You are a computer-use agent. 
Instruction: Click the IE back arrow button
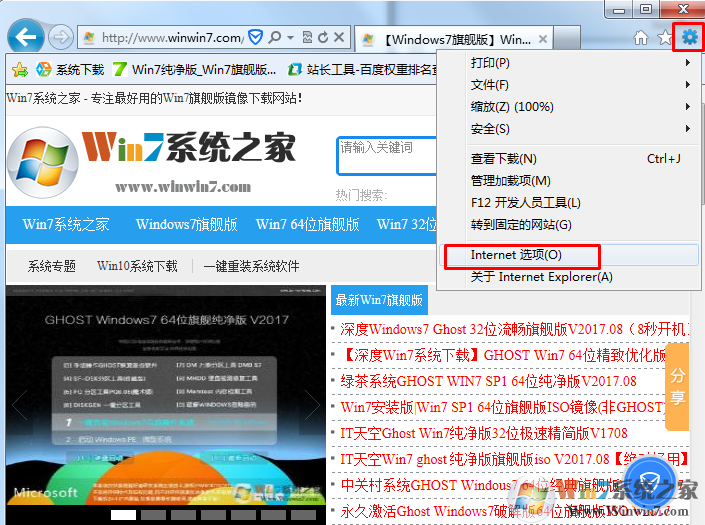coord(26,37)
